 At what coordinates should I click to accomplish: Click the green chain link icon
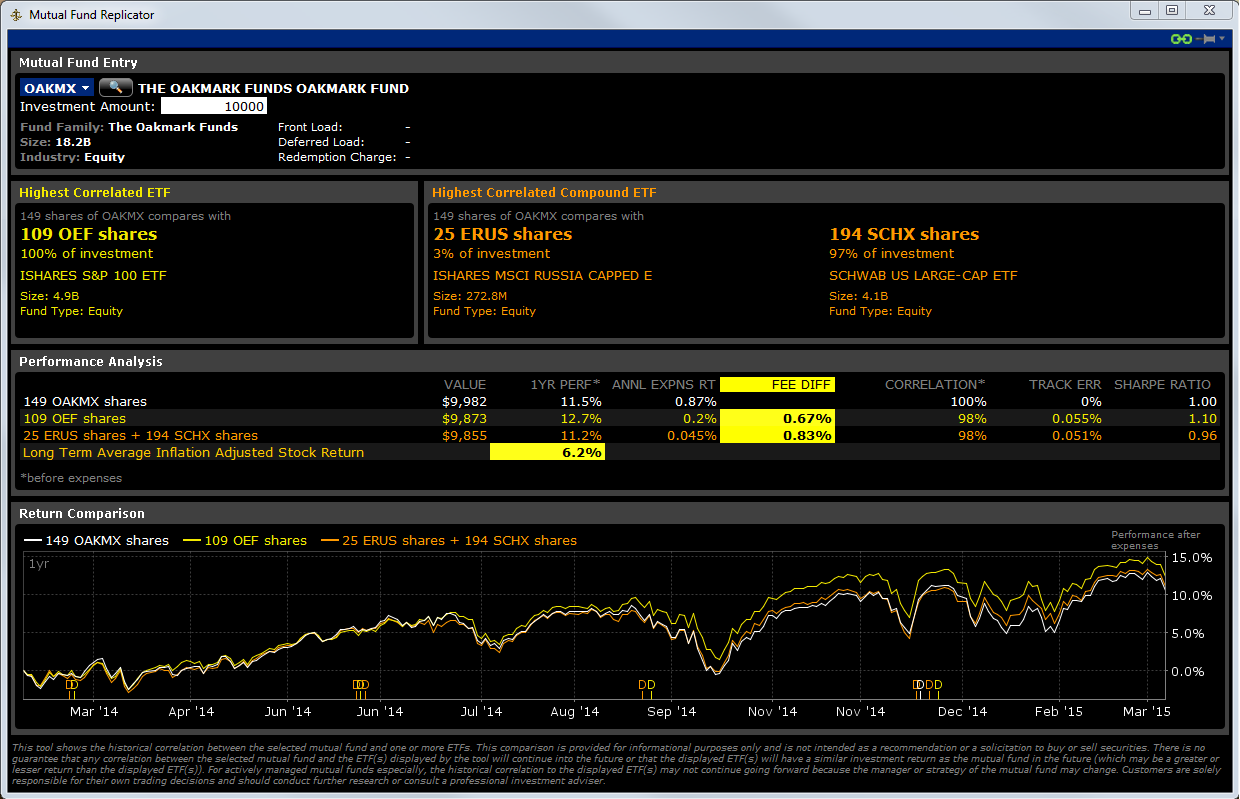tap(1181, 39)
